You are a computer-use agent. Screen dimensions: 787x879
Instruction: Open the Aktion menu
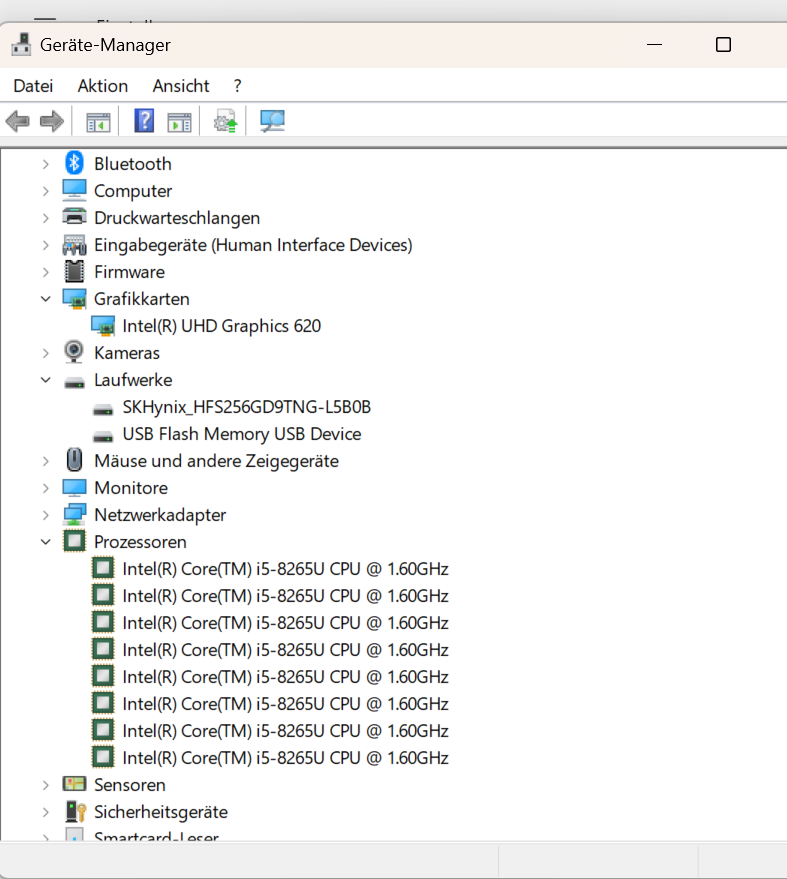pyautogui.click(x=103, y=86)
